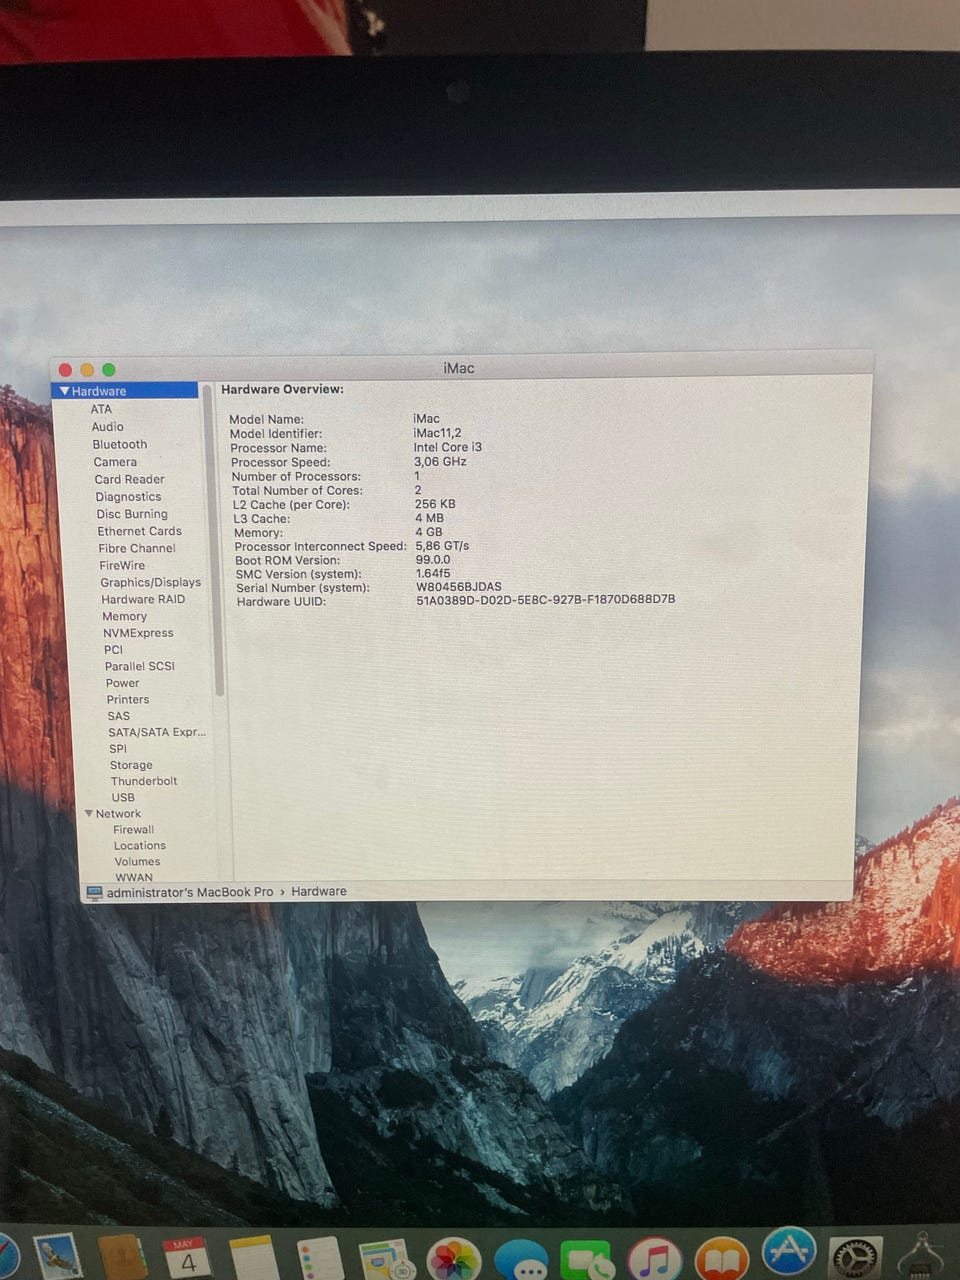Screen dimensions: 960x1280
Task: Select Graphics/Displays in the sidebar
Action: [x=150, y=582]
